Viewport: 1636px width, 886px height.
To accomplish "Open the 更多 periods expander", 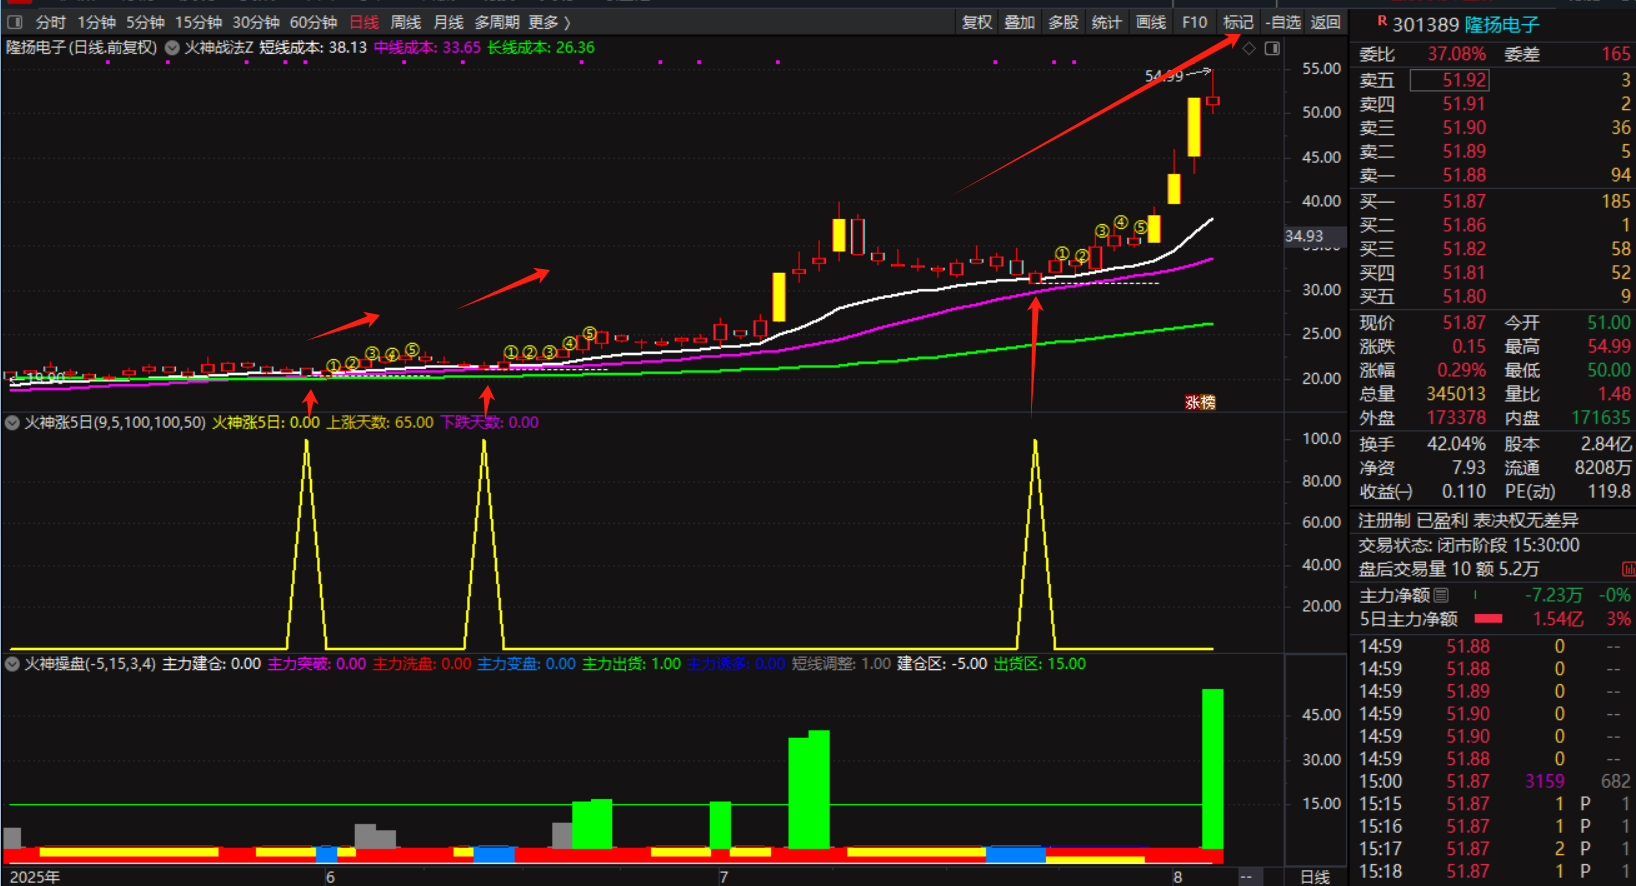I will click(549, 22).
